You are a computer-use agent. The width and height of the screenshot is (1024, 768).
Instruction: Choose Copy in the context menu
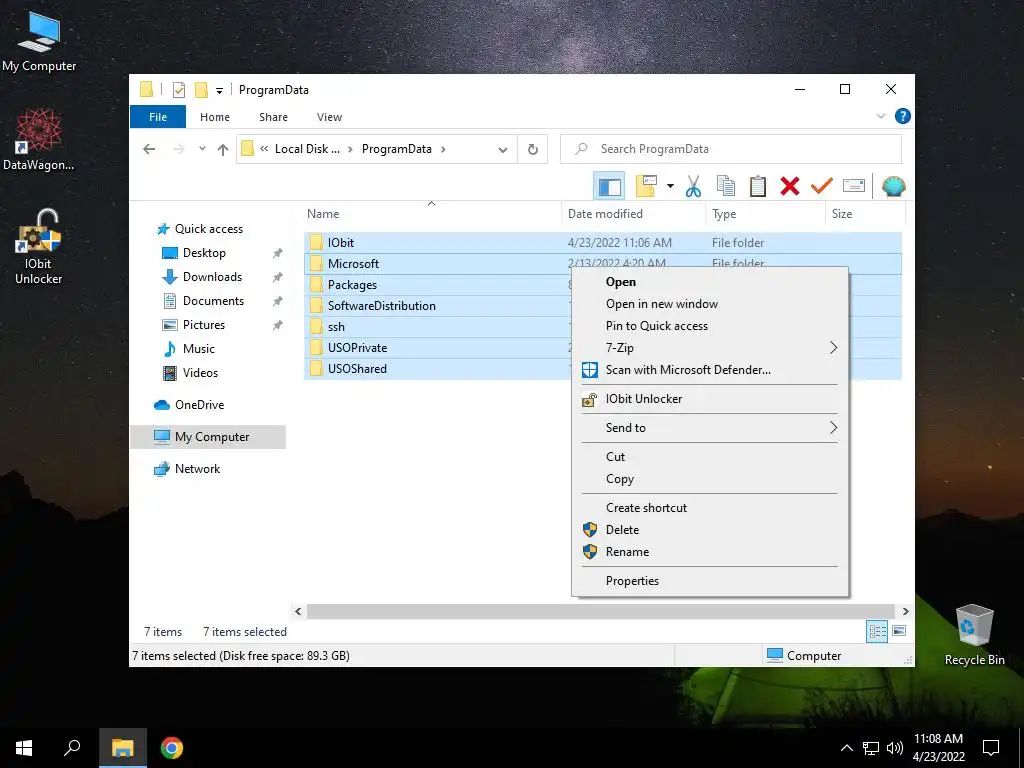[x=710, y=479]
